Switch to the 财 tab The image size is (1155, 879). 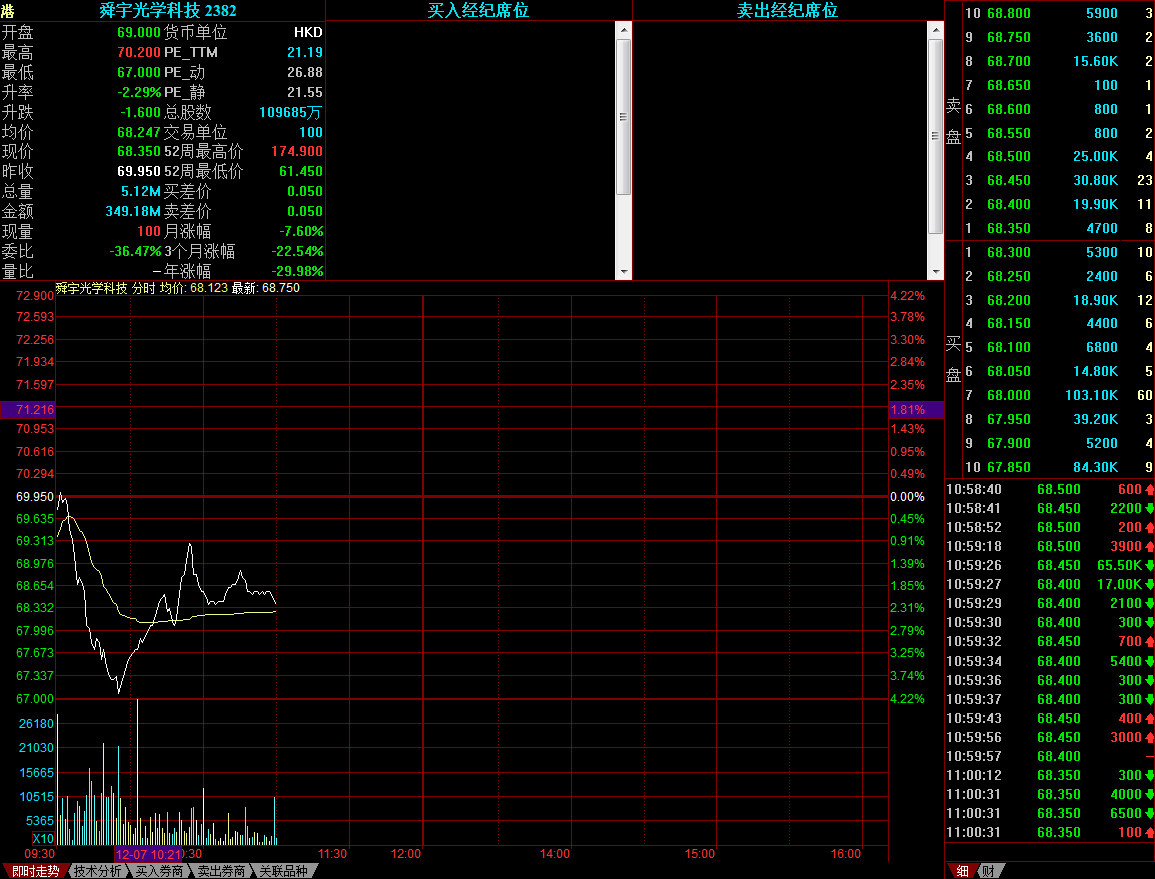point(987,871)
